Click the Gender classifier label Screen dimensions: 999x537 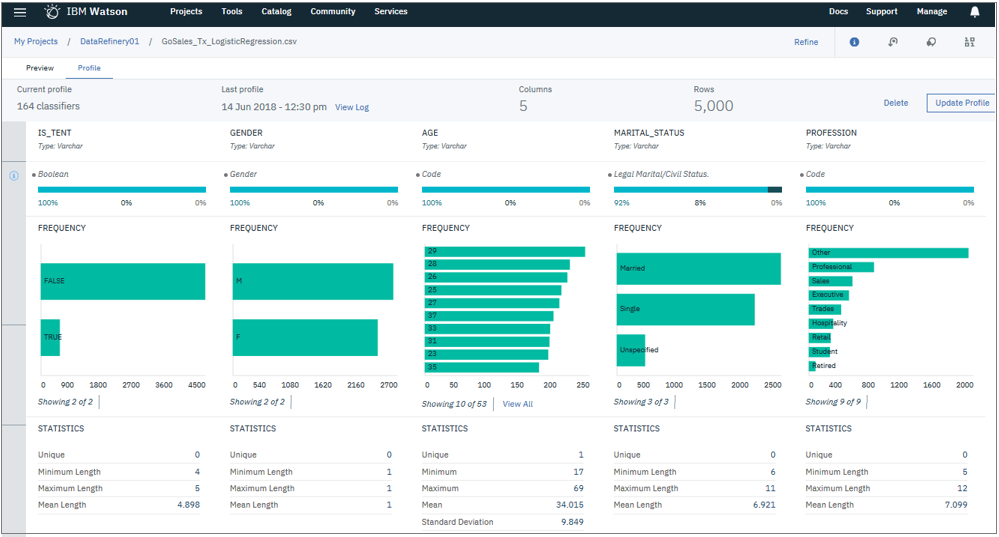pos(243,174)
